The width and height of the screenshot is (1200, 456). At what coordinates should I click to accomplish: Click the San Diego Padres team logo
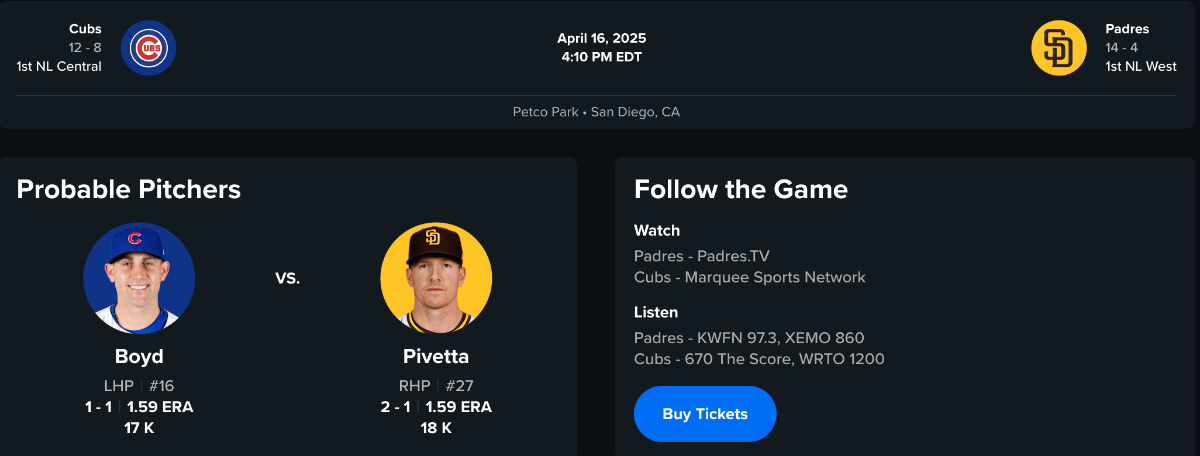coord(1058,48)
